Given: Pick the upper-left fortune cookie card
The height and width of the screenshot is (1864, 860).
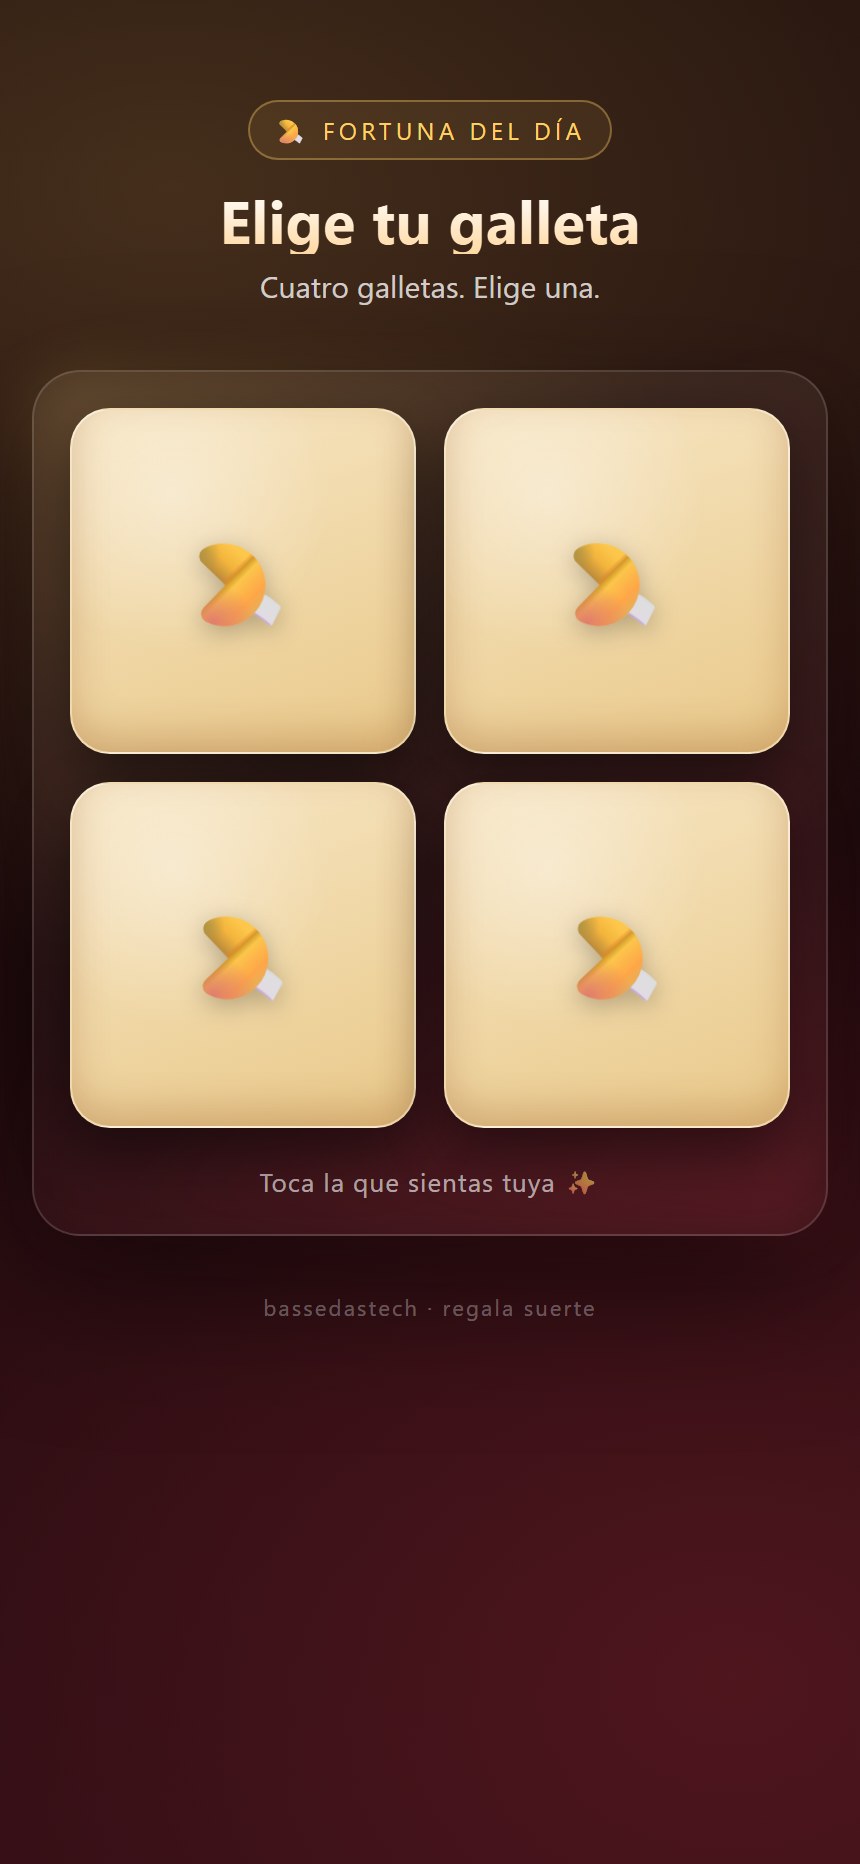Looking at the screenshot, I should 243,580.
